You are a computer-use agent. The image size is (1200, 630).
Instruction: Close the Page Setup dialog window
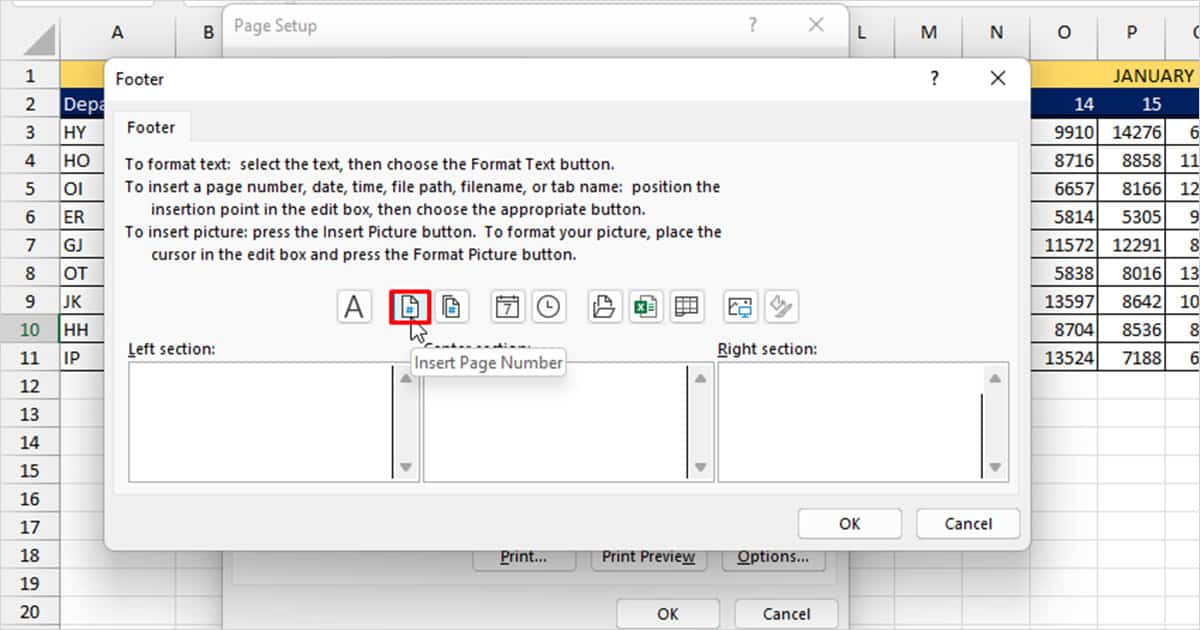pyautogui.click(x=816, y=26)
